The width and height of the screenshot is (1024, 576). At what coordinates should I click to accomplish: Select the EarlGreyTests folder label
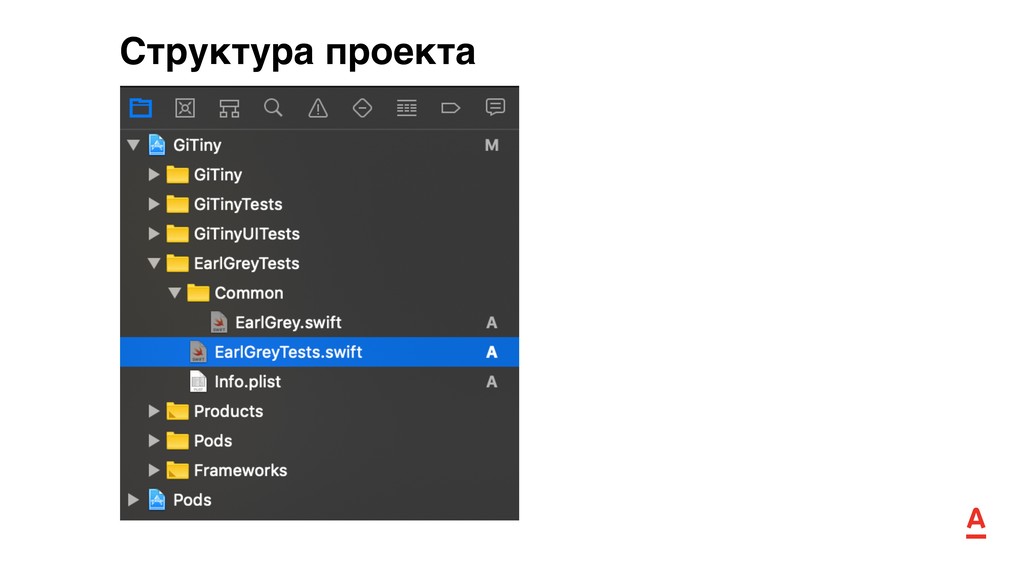pos(247,263)
